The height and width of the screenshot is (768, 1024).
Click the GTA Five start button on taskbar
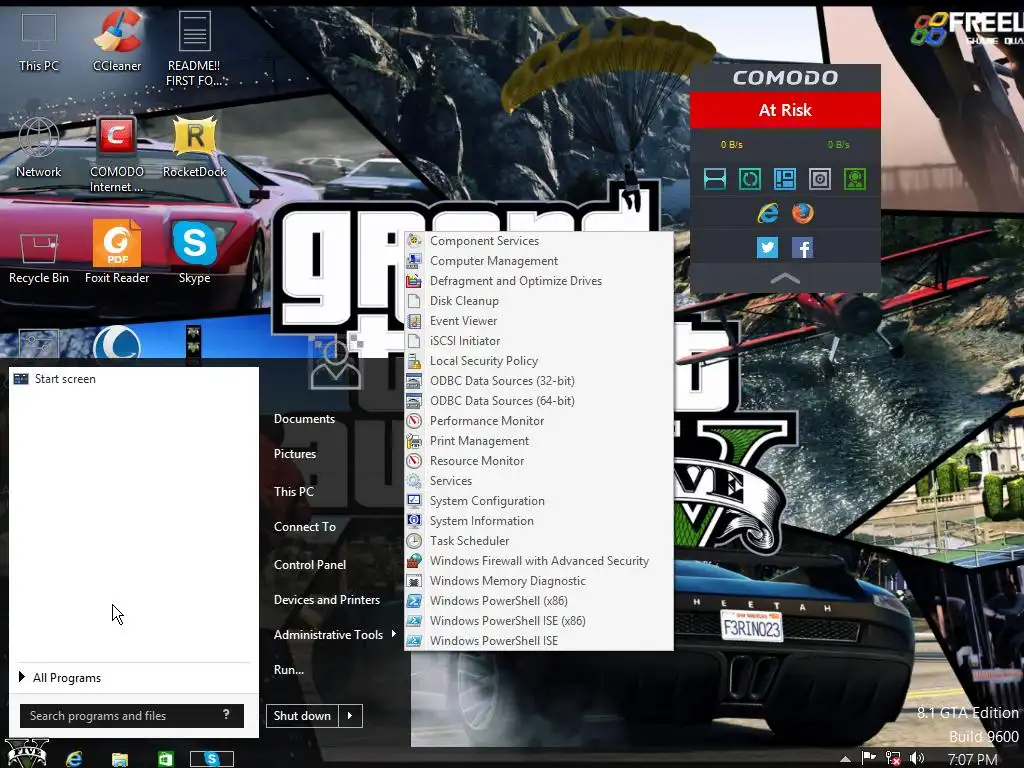(27, 754)
